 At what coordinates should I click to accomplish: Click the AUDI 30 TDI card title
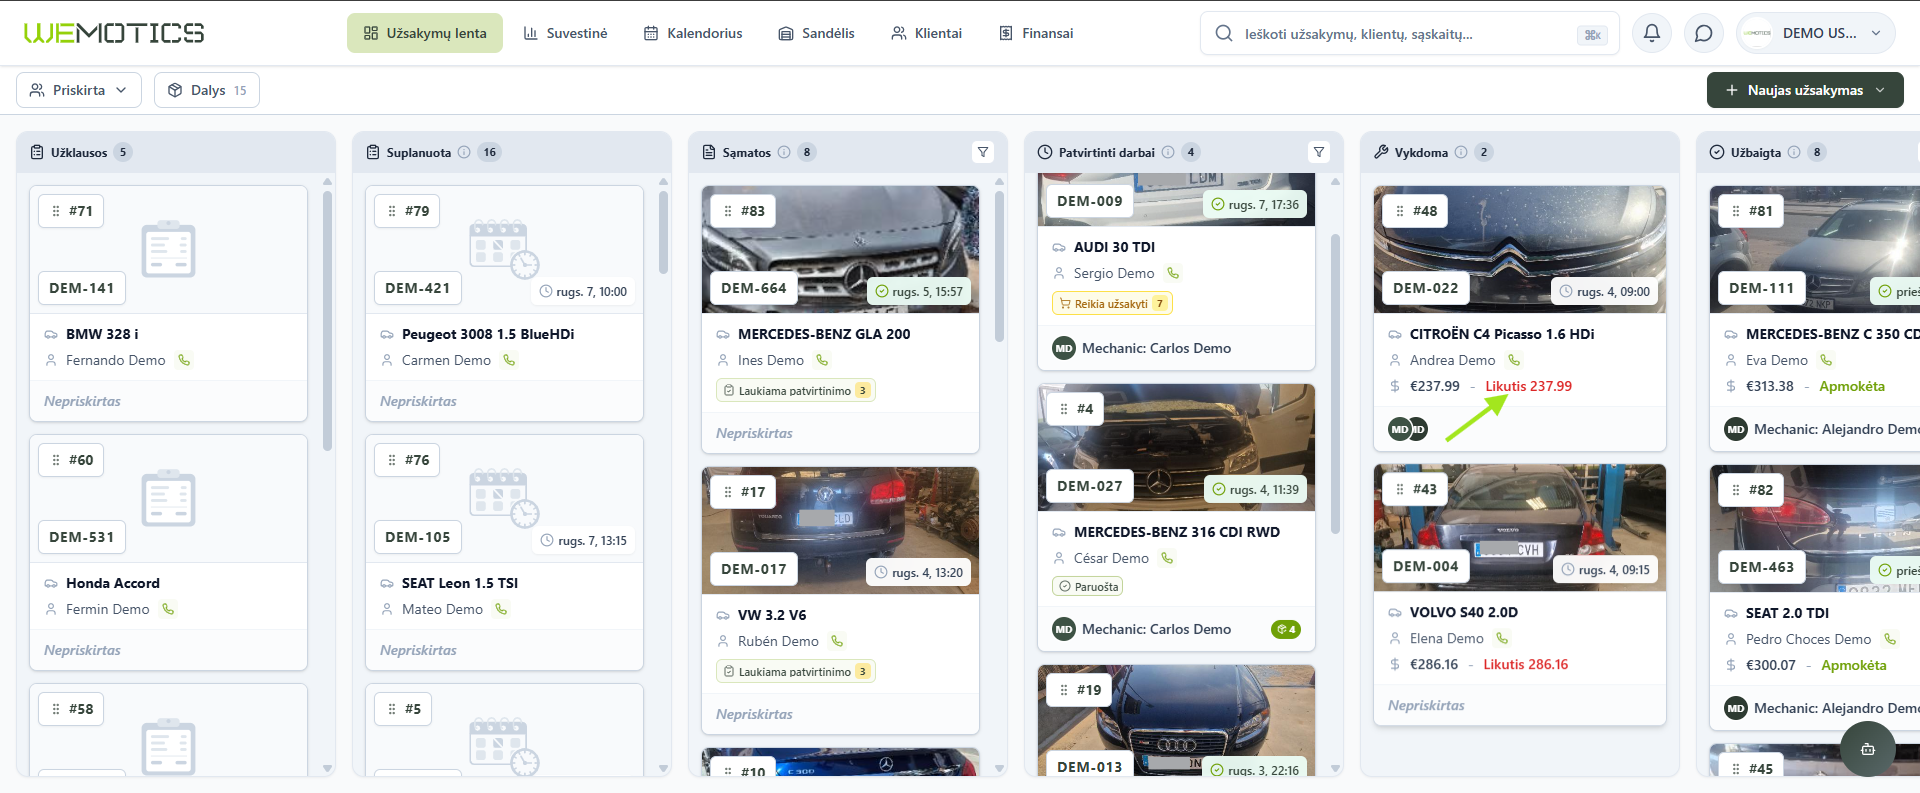1114,247
